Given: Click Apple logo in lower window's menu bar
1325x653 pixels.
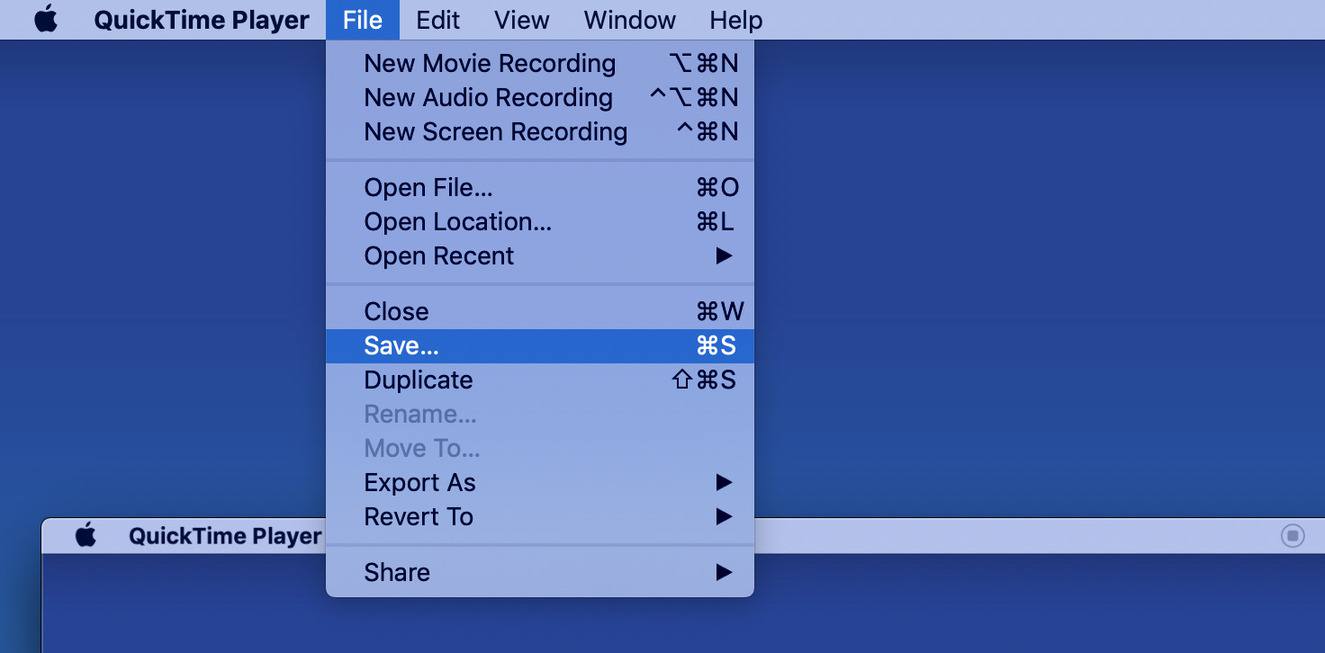Looking at the screenshot, I should tap(86, 535).
